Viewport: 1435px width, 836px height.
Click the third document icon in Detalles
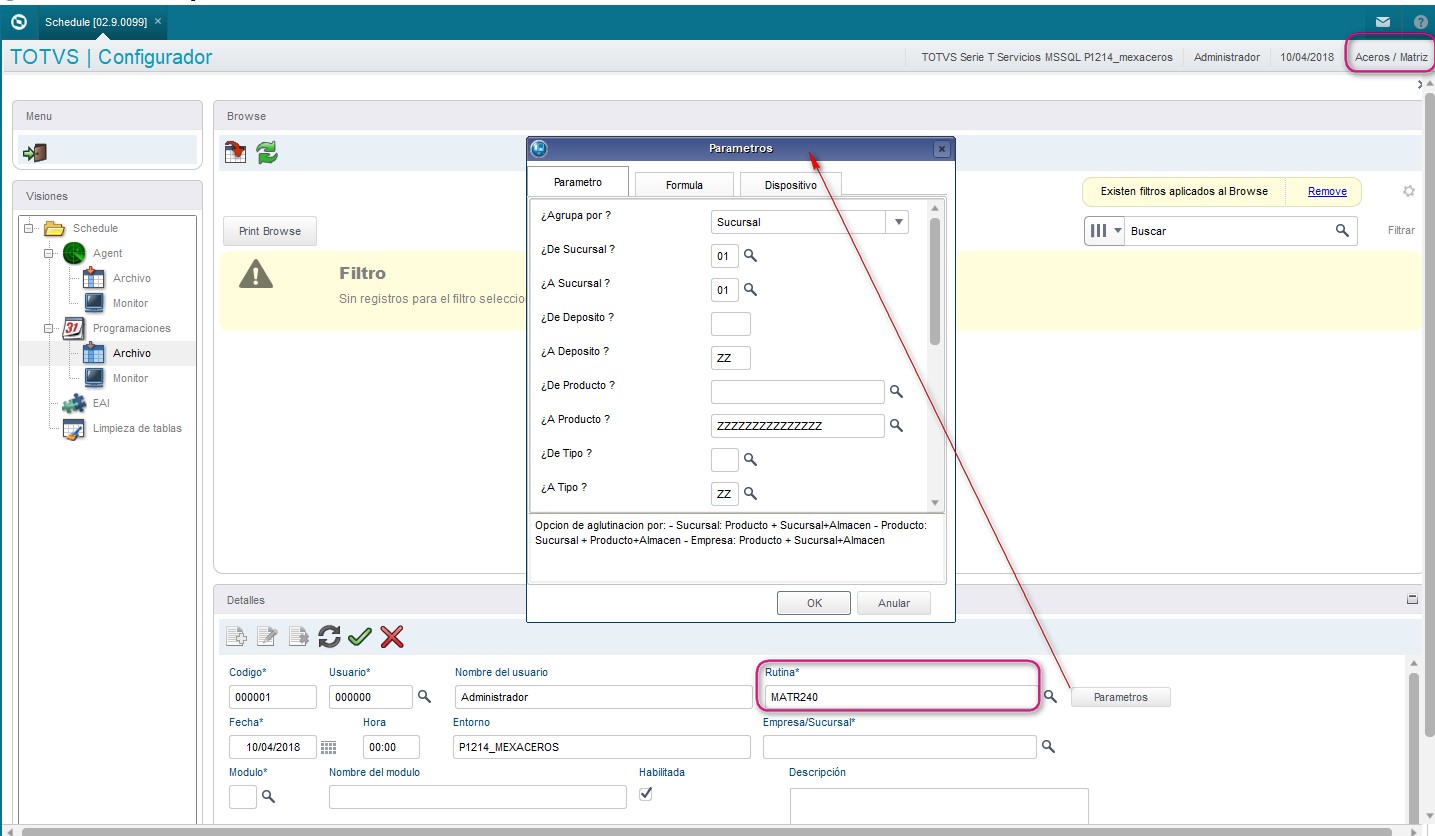298,636
